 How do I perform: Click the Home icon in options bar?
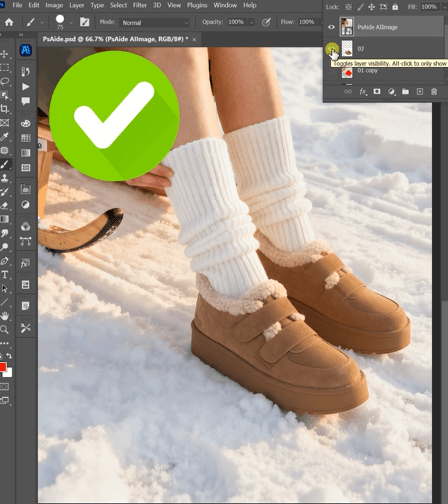[9, 22]
